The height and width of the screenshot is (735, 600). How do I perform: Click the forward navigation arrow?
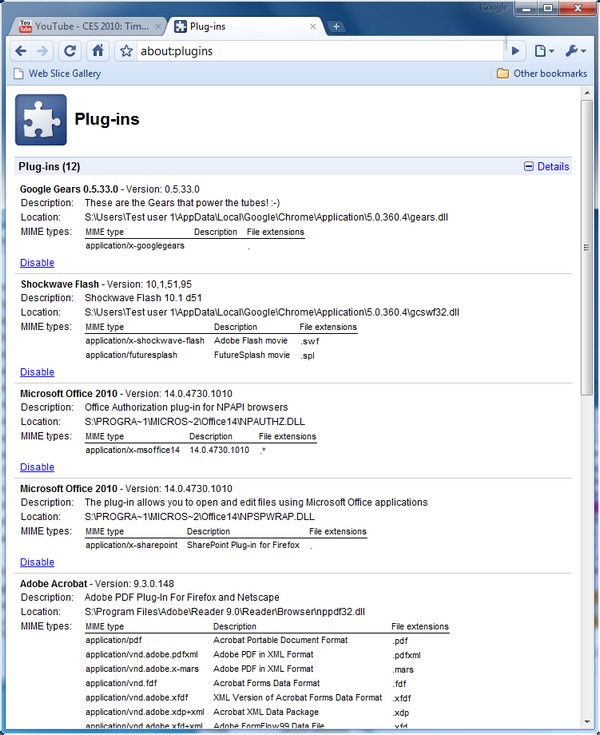[x=42, y=51]
